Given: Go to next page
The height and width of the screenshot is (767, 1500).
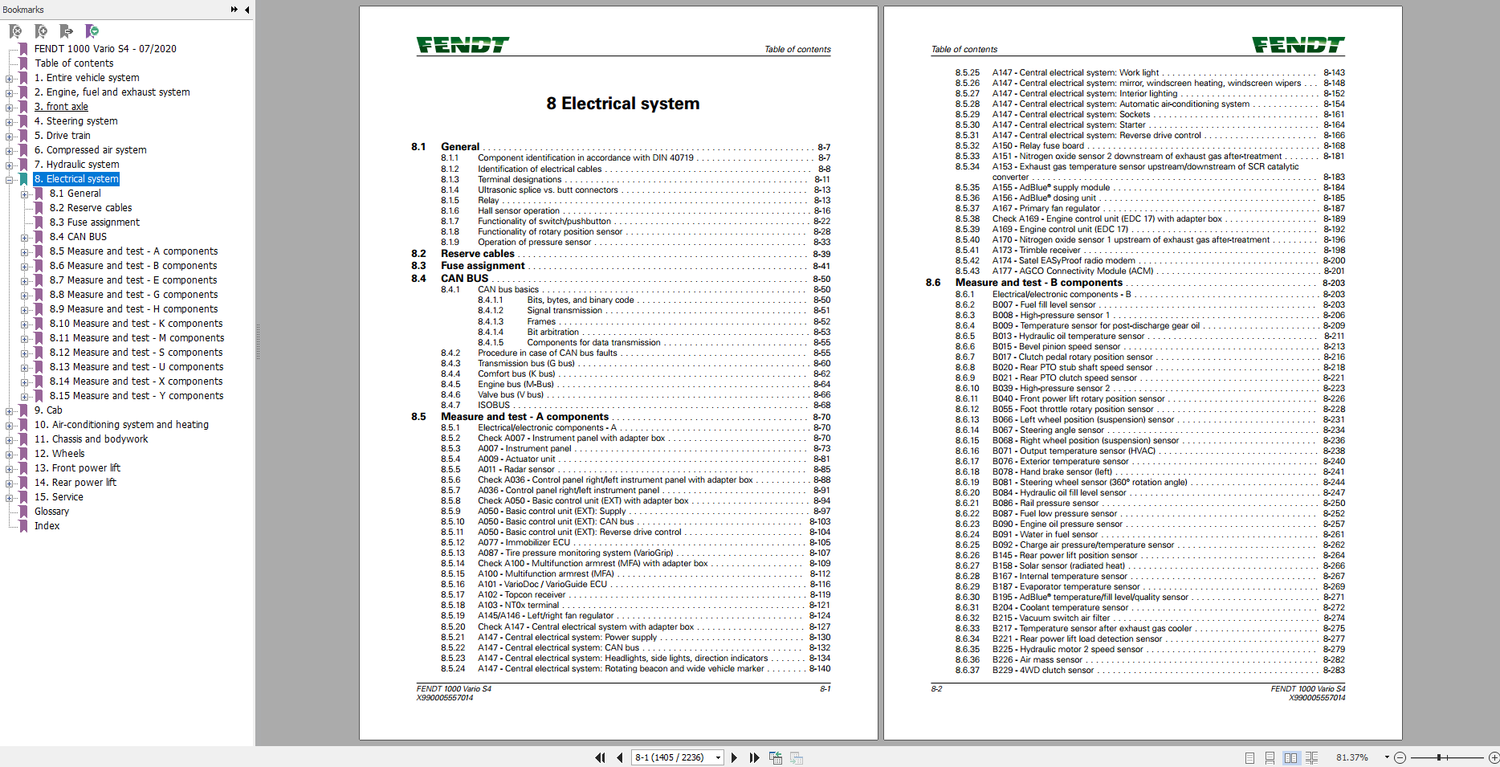Looking at the screenshot, I should click(x=735, y=758).
